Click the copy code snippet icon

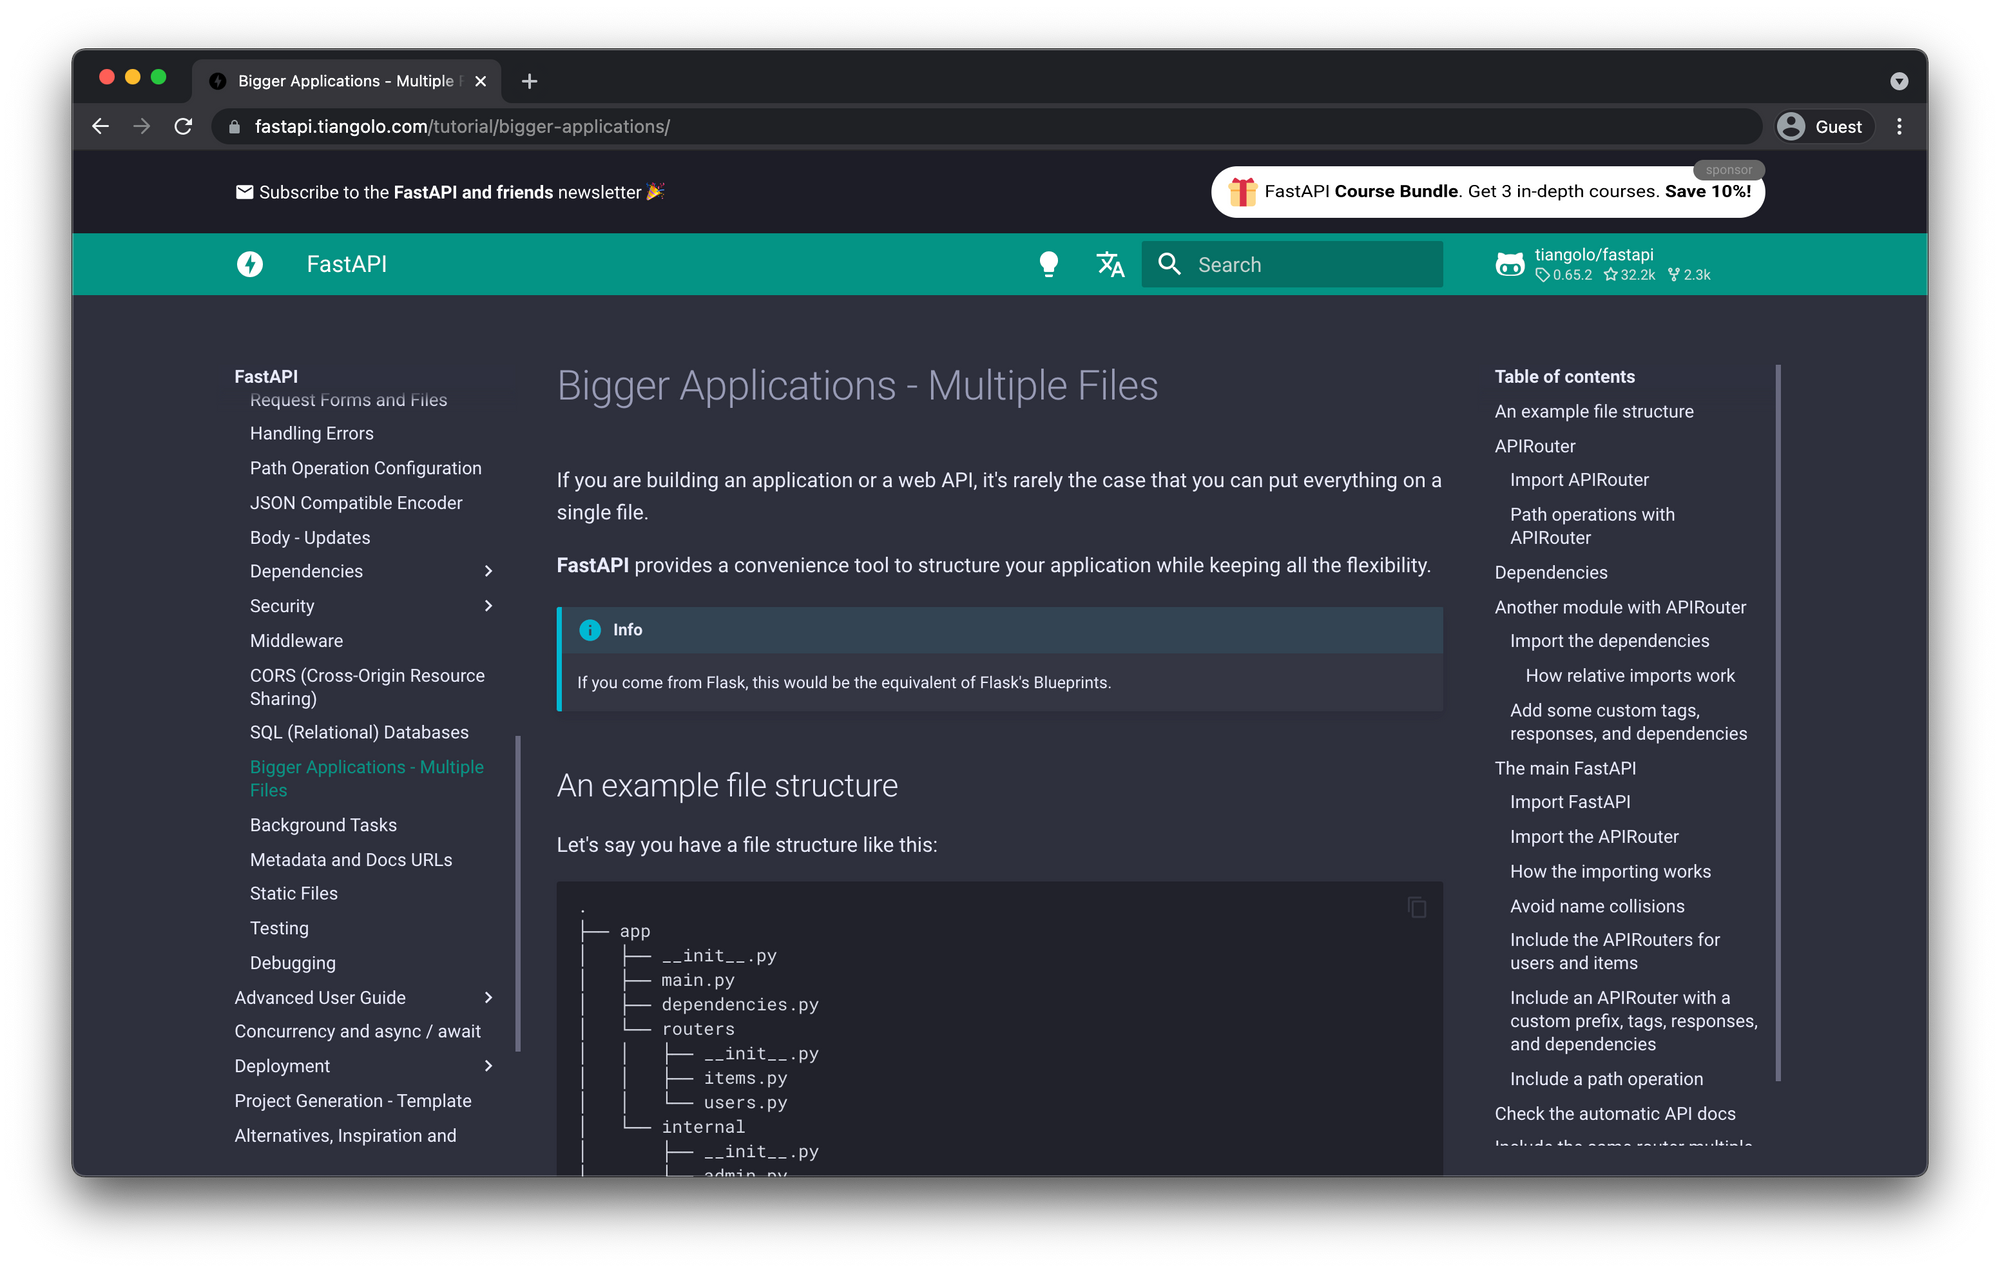[x=1414, y=906]
